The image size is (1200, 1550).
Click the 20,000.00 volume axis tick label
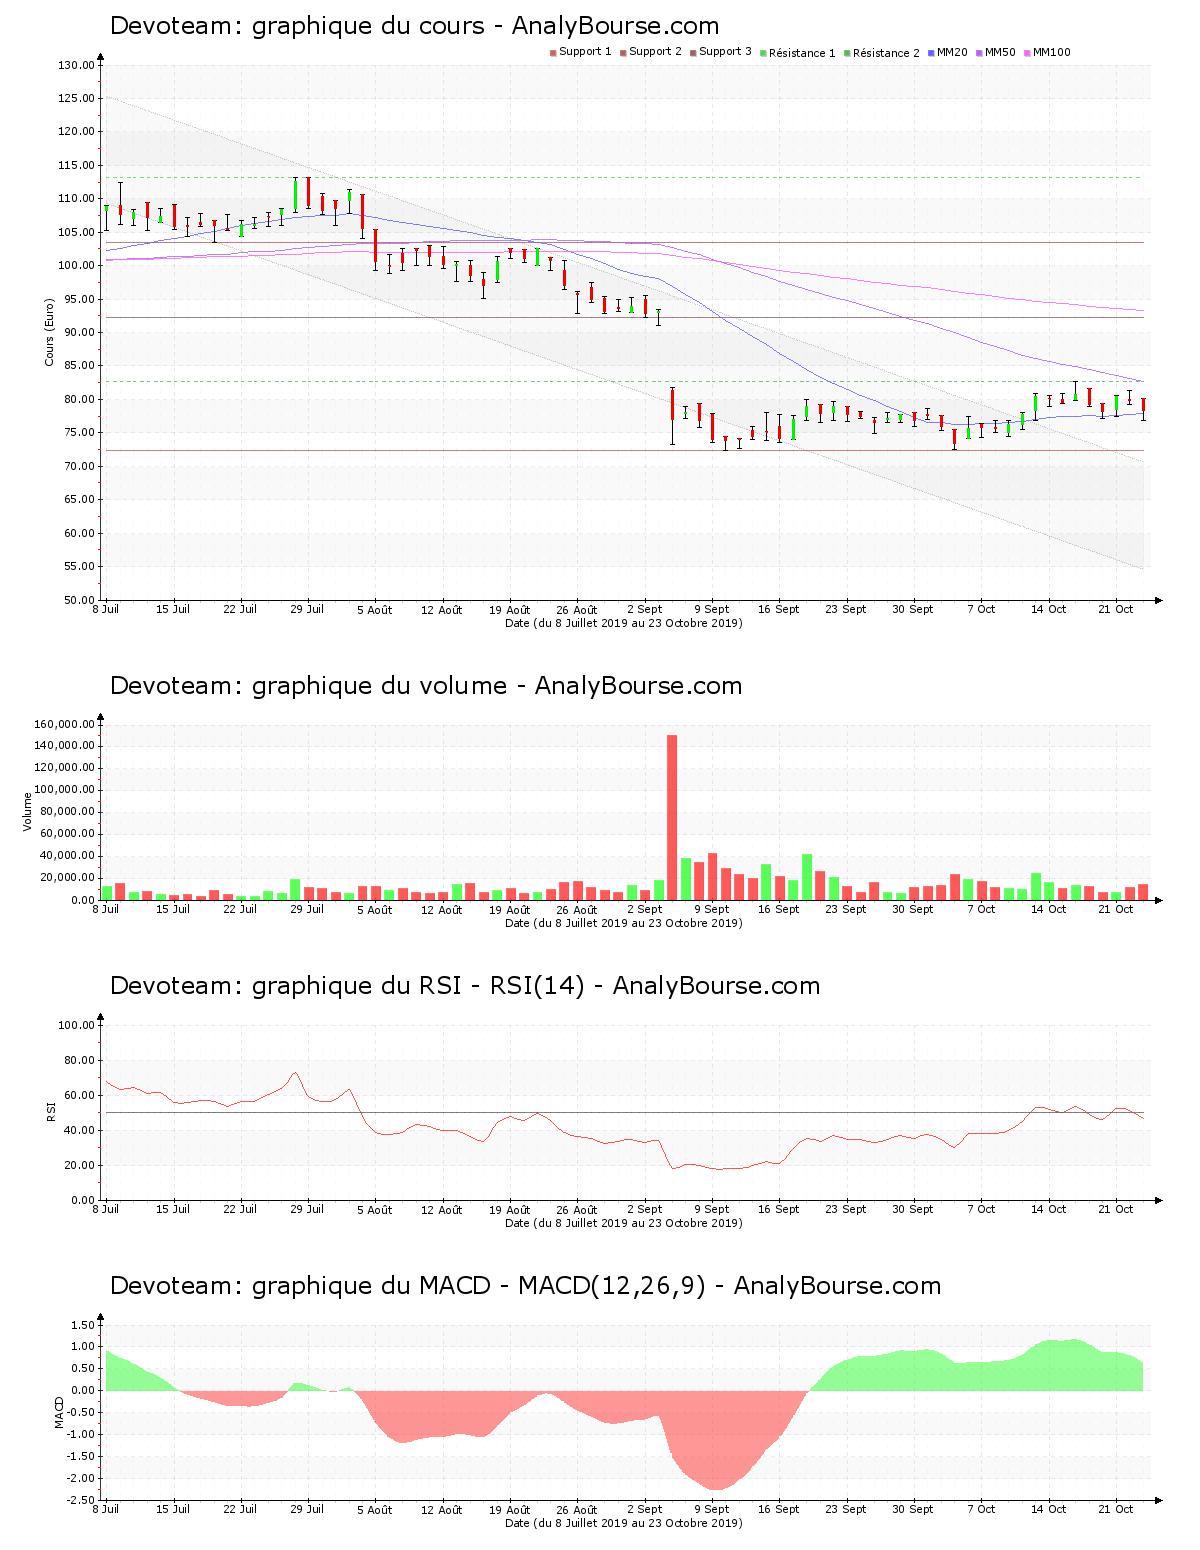pos(68,878)
